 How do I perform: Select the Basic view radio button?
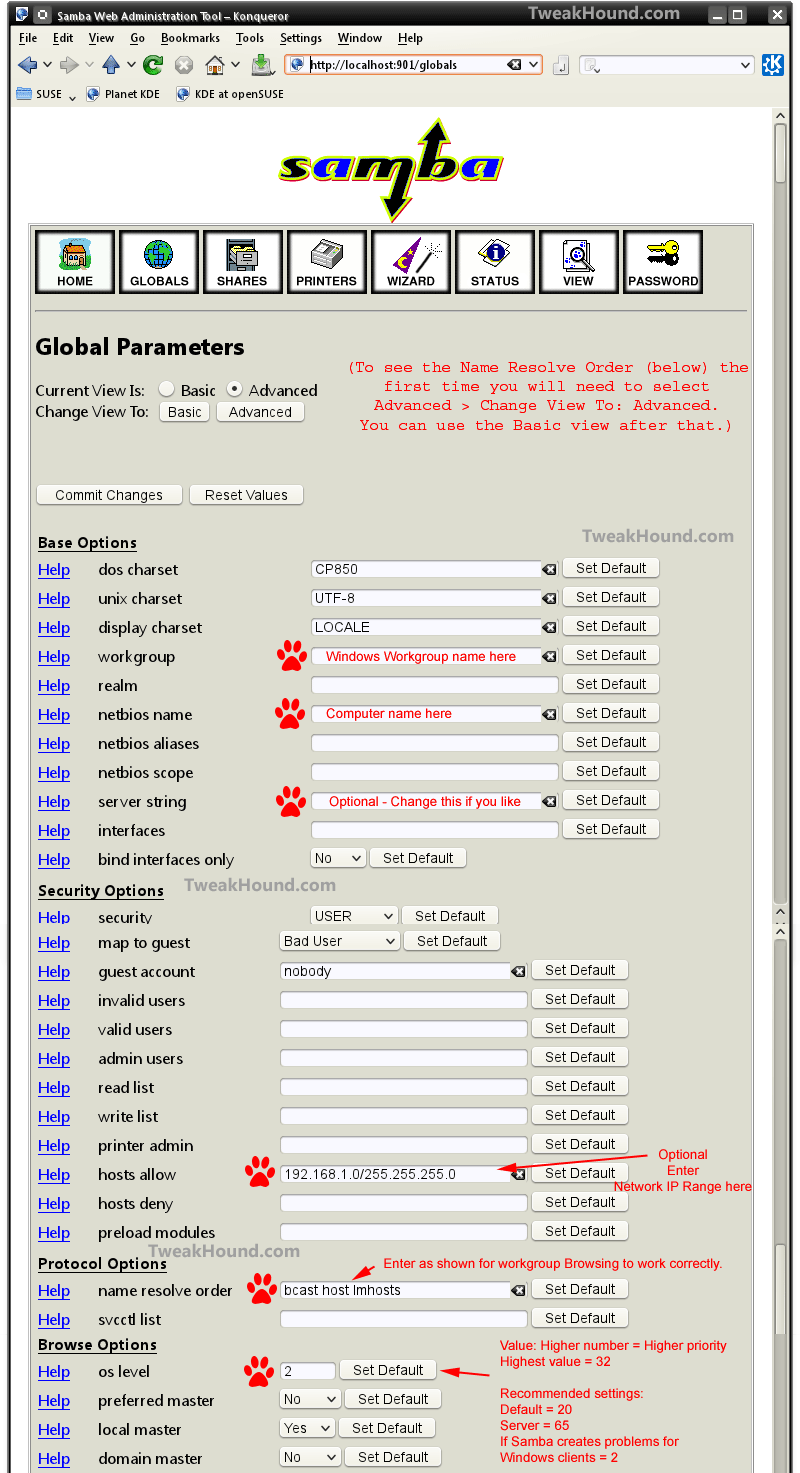click(167, 390)
